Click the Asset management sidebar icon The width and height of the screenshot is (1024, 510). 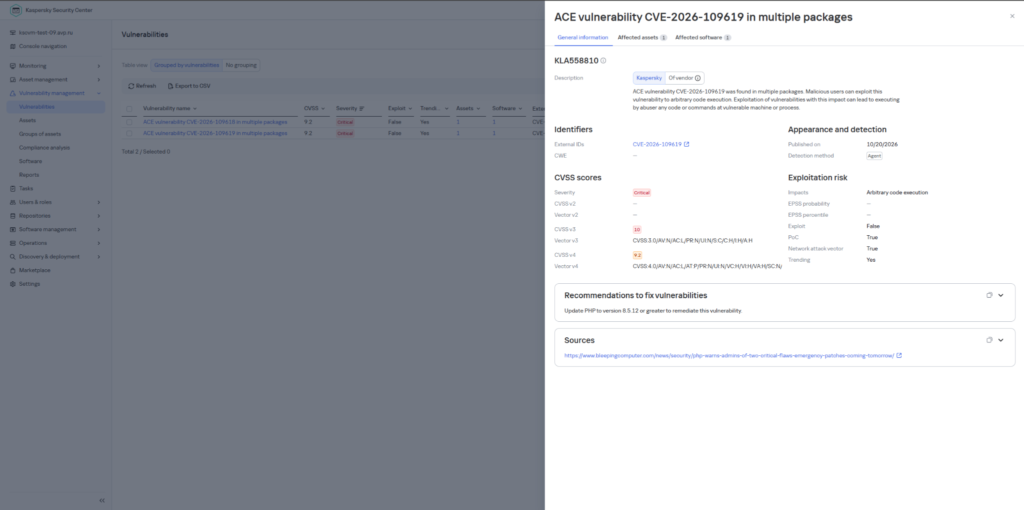(x=13, y=80)
